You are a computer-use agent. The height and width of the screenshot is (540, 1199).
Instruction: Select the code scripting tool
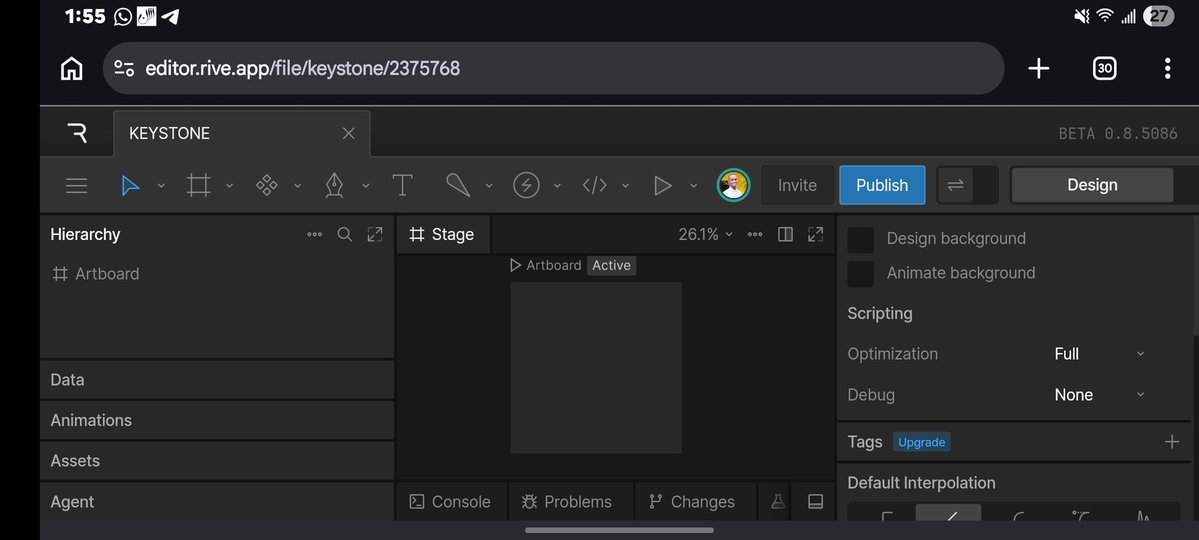coord(594,185)
